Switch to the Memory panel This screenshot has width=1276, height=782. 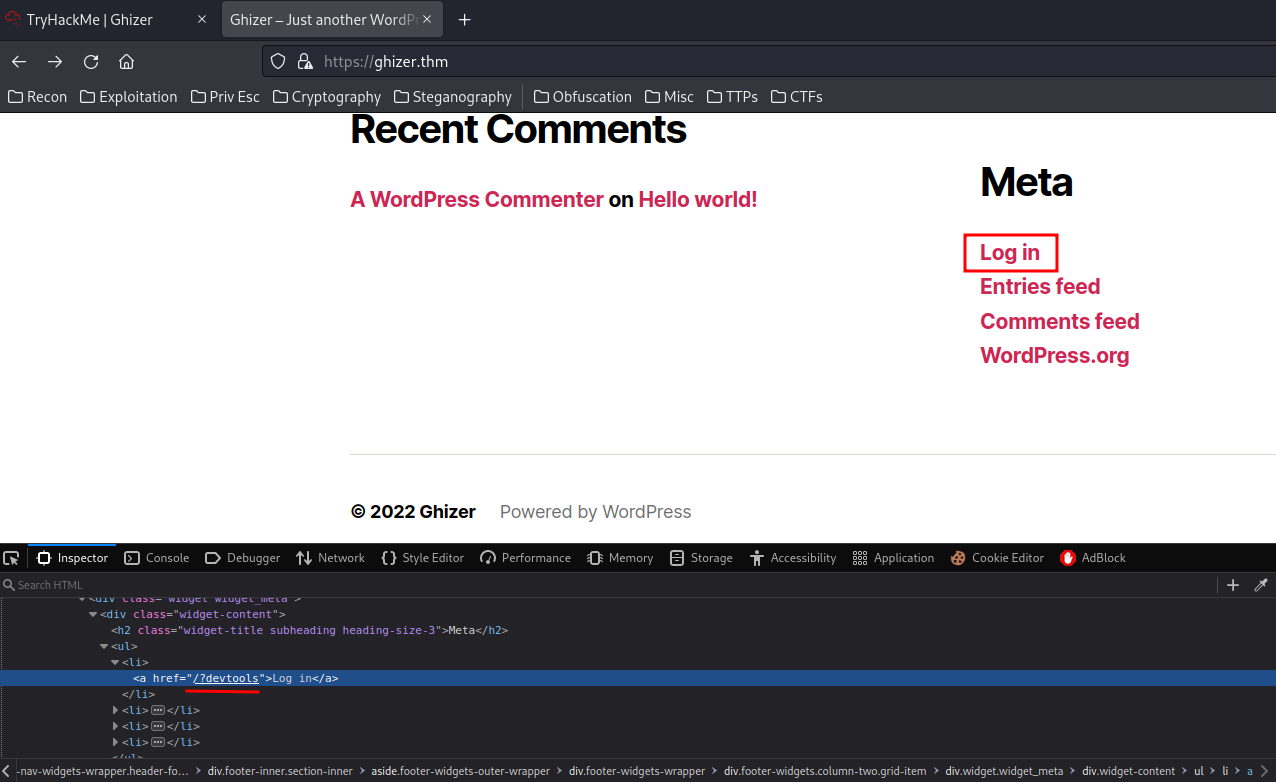620,558
